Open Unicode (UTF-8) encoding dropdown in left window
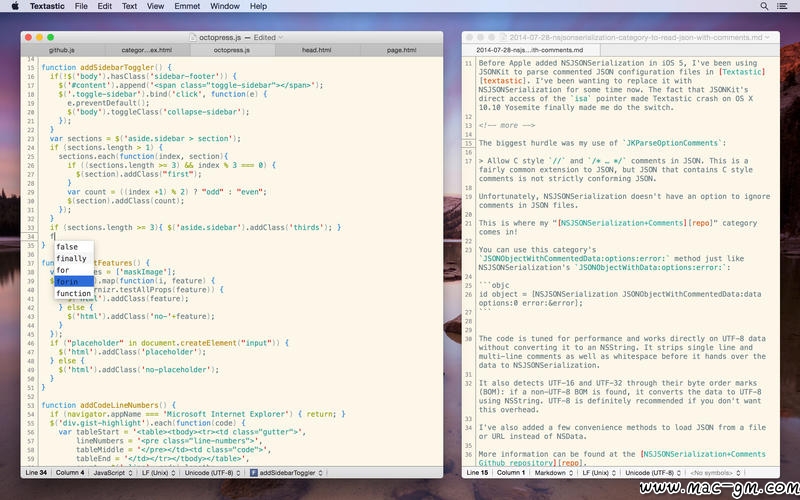The height and width of the screenshot is (500, 800). click(x=212, y=473)
